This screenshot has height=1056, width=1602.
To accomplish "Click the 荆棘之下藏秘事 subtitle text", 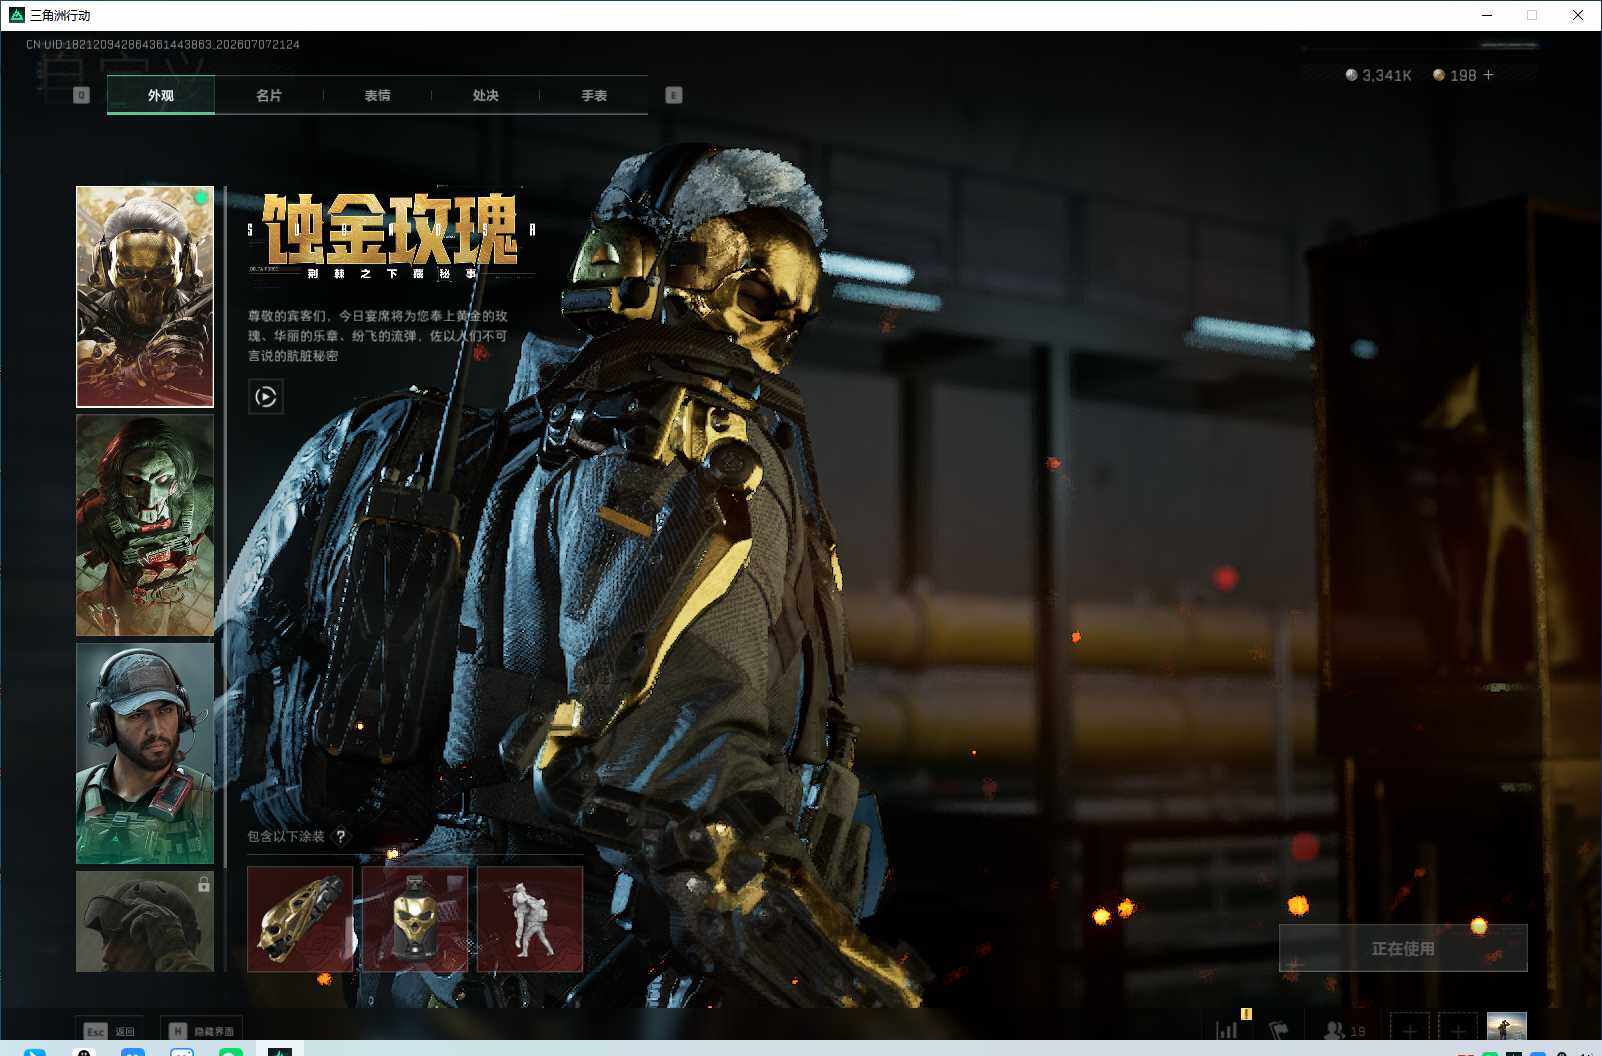I will (x=392, y=273).
